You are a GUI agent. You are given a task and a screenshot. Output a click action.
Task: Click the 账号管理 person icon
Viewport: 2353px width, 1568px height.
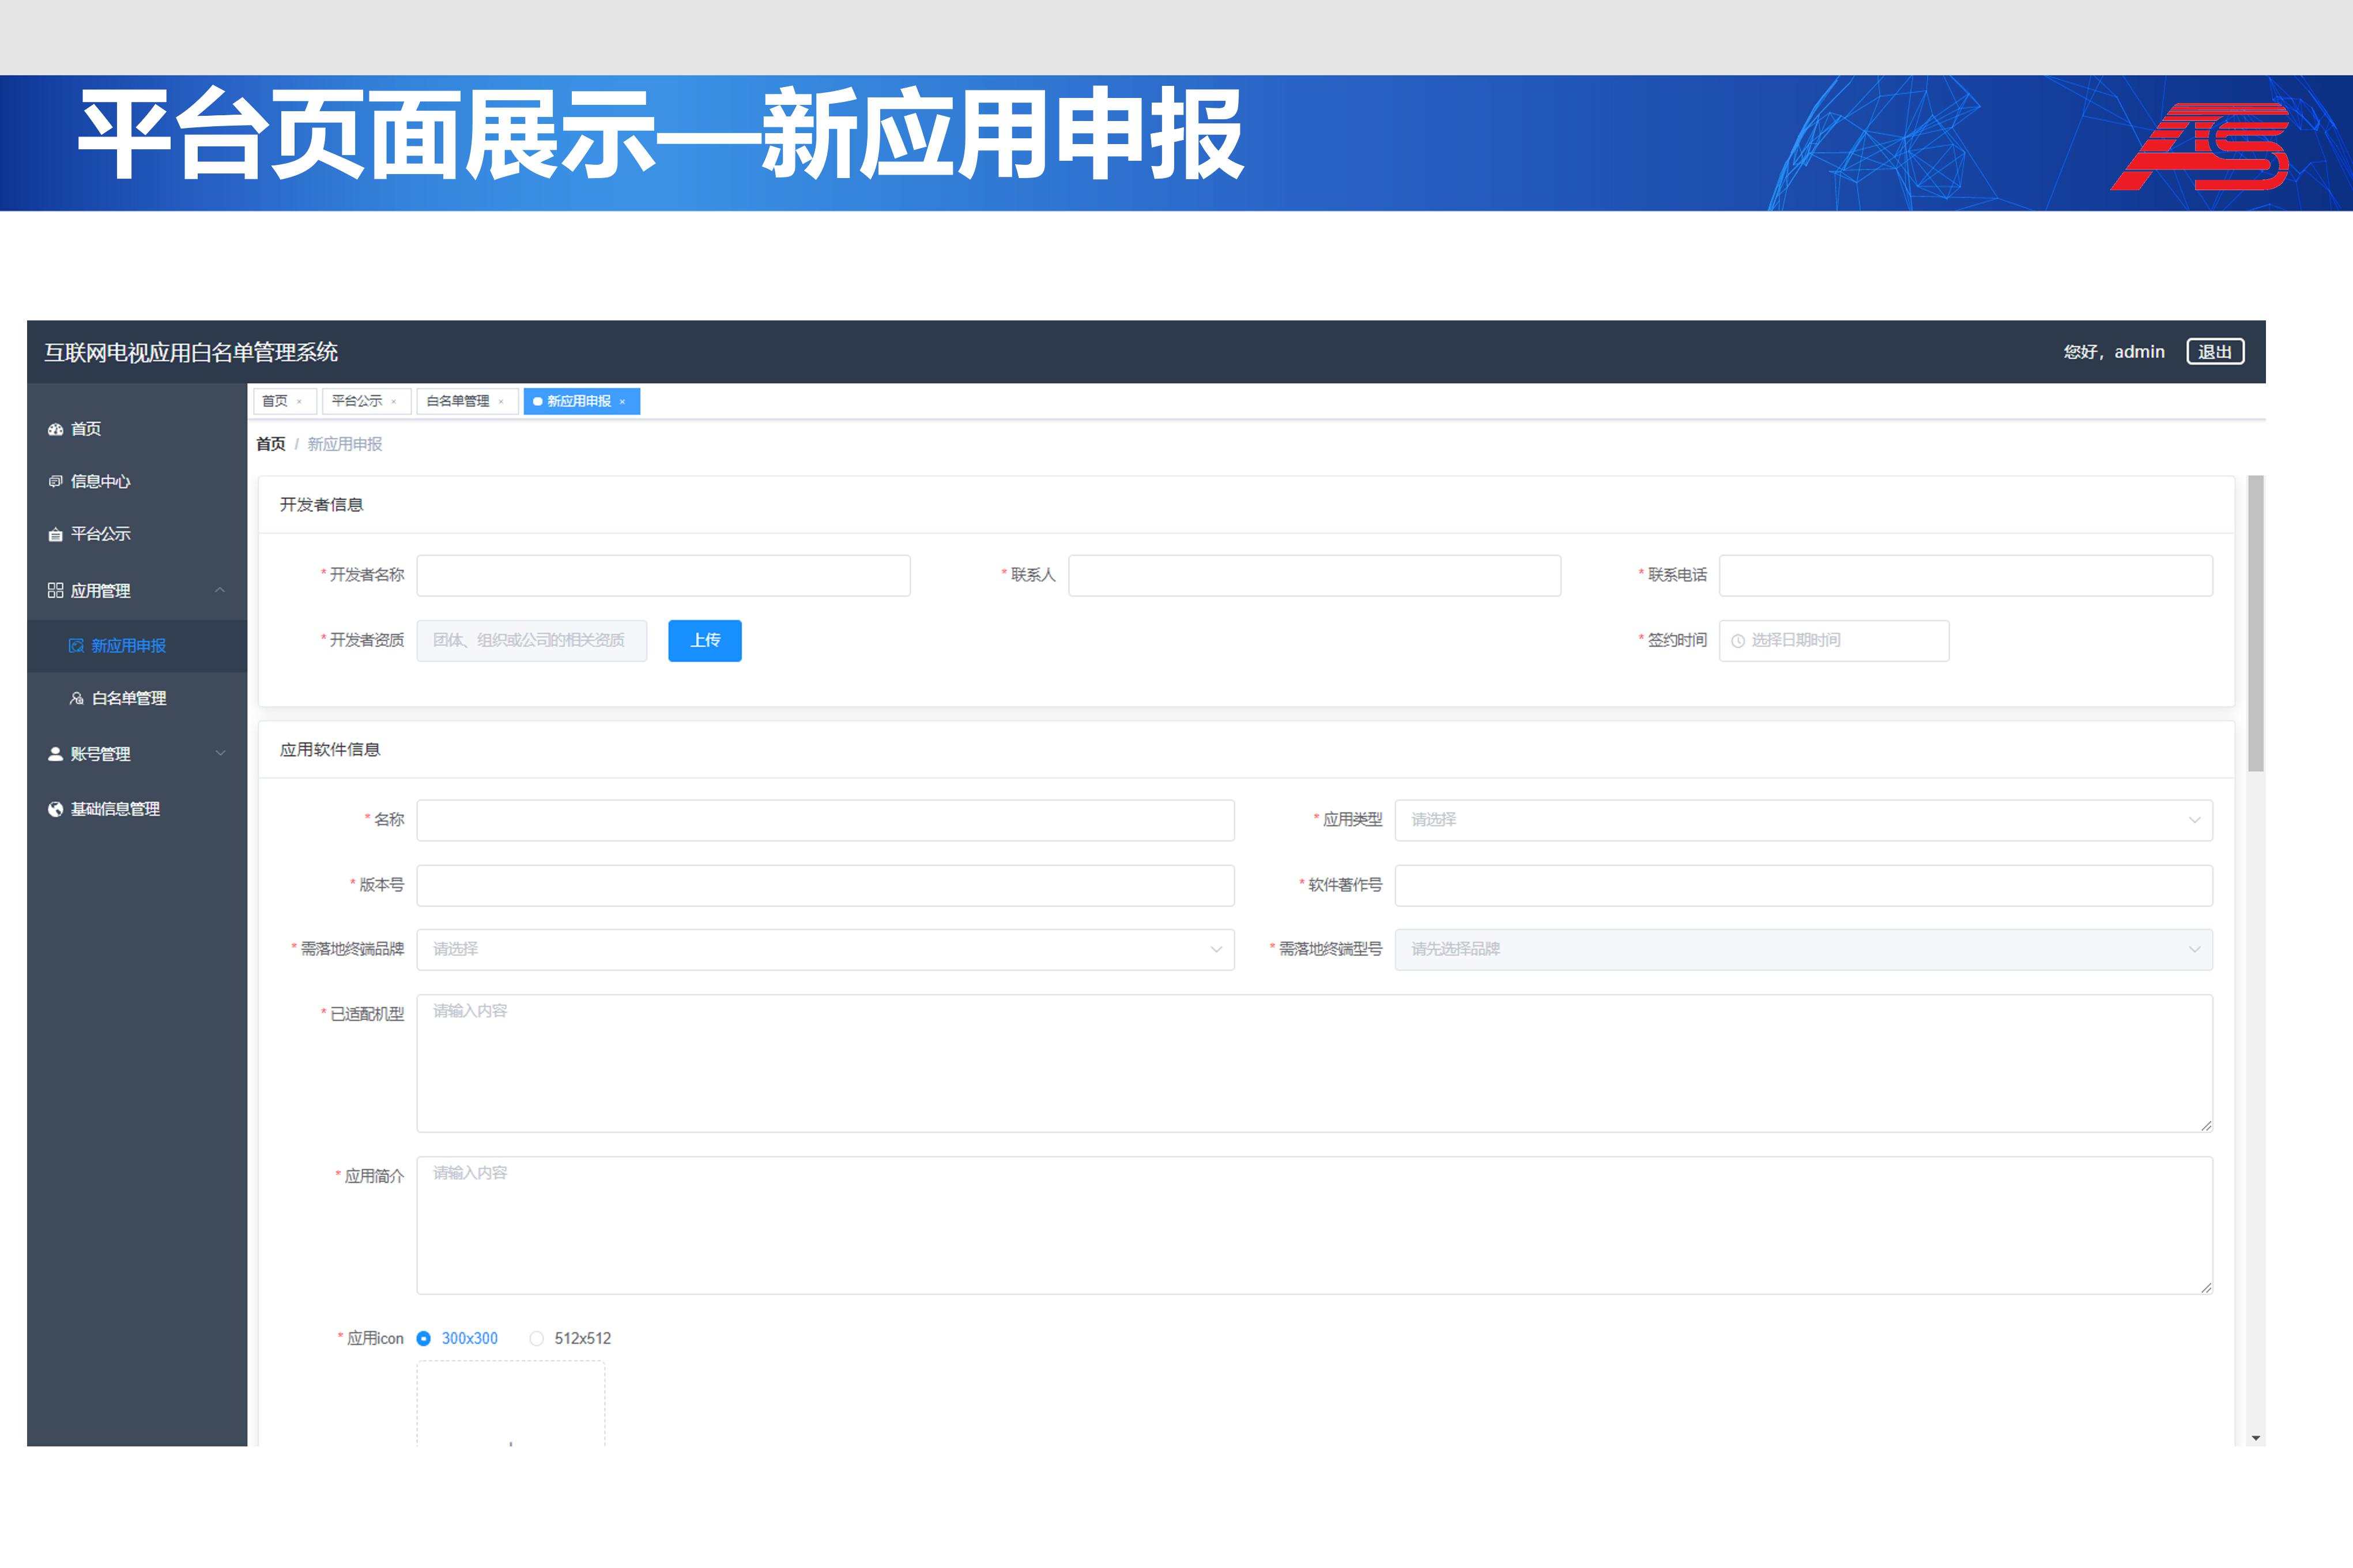55,754
